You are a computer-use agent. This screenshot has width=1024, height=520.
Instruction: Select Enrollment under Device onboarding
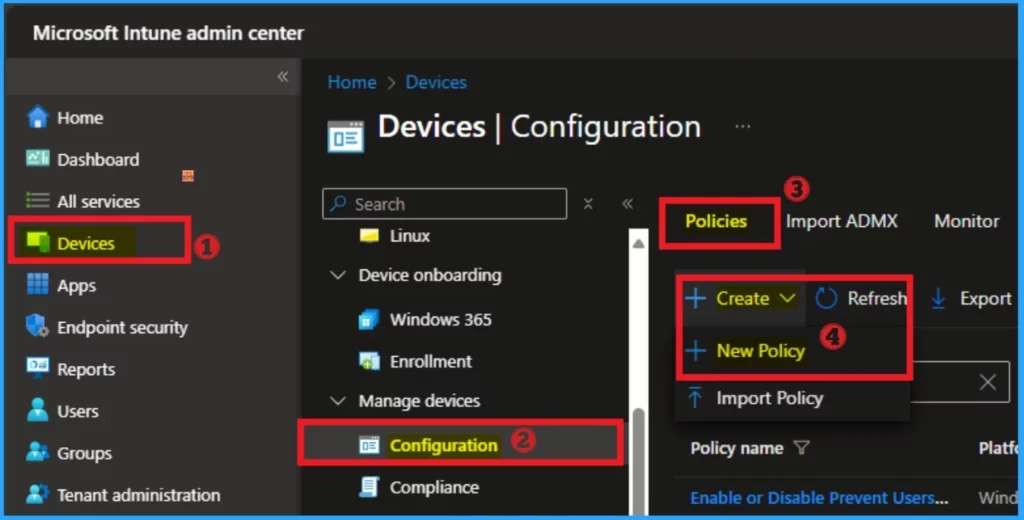pos(431,361)
